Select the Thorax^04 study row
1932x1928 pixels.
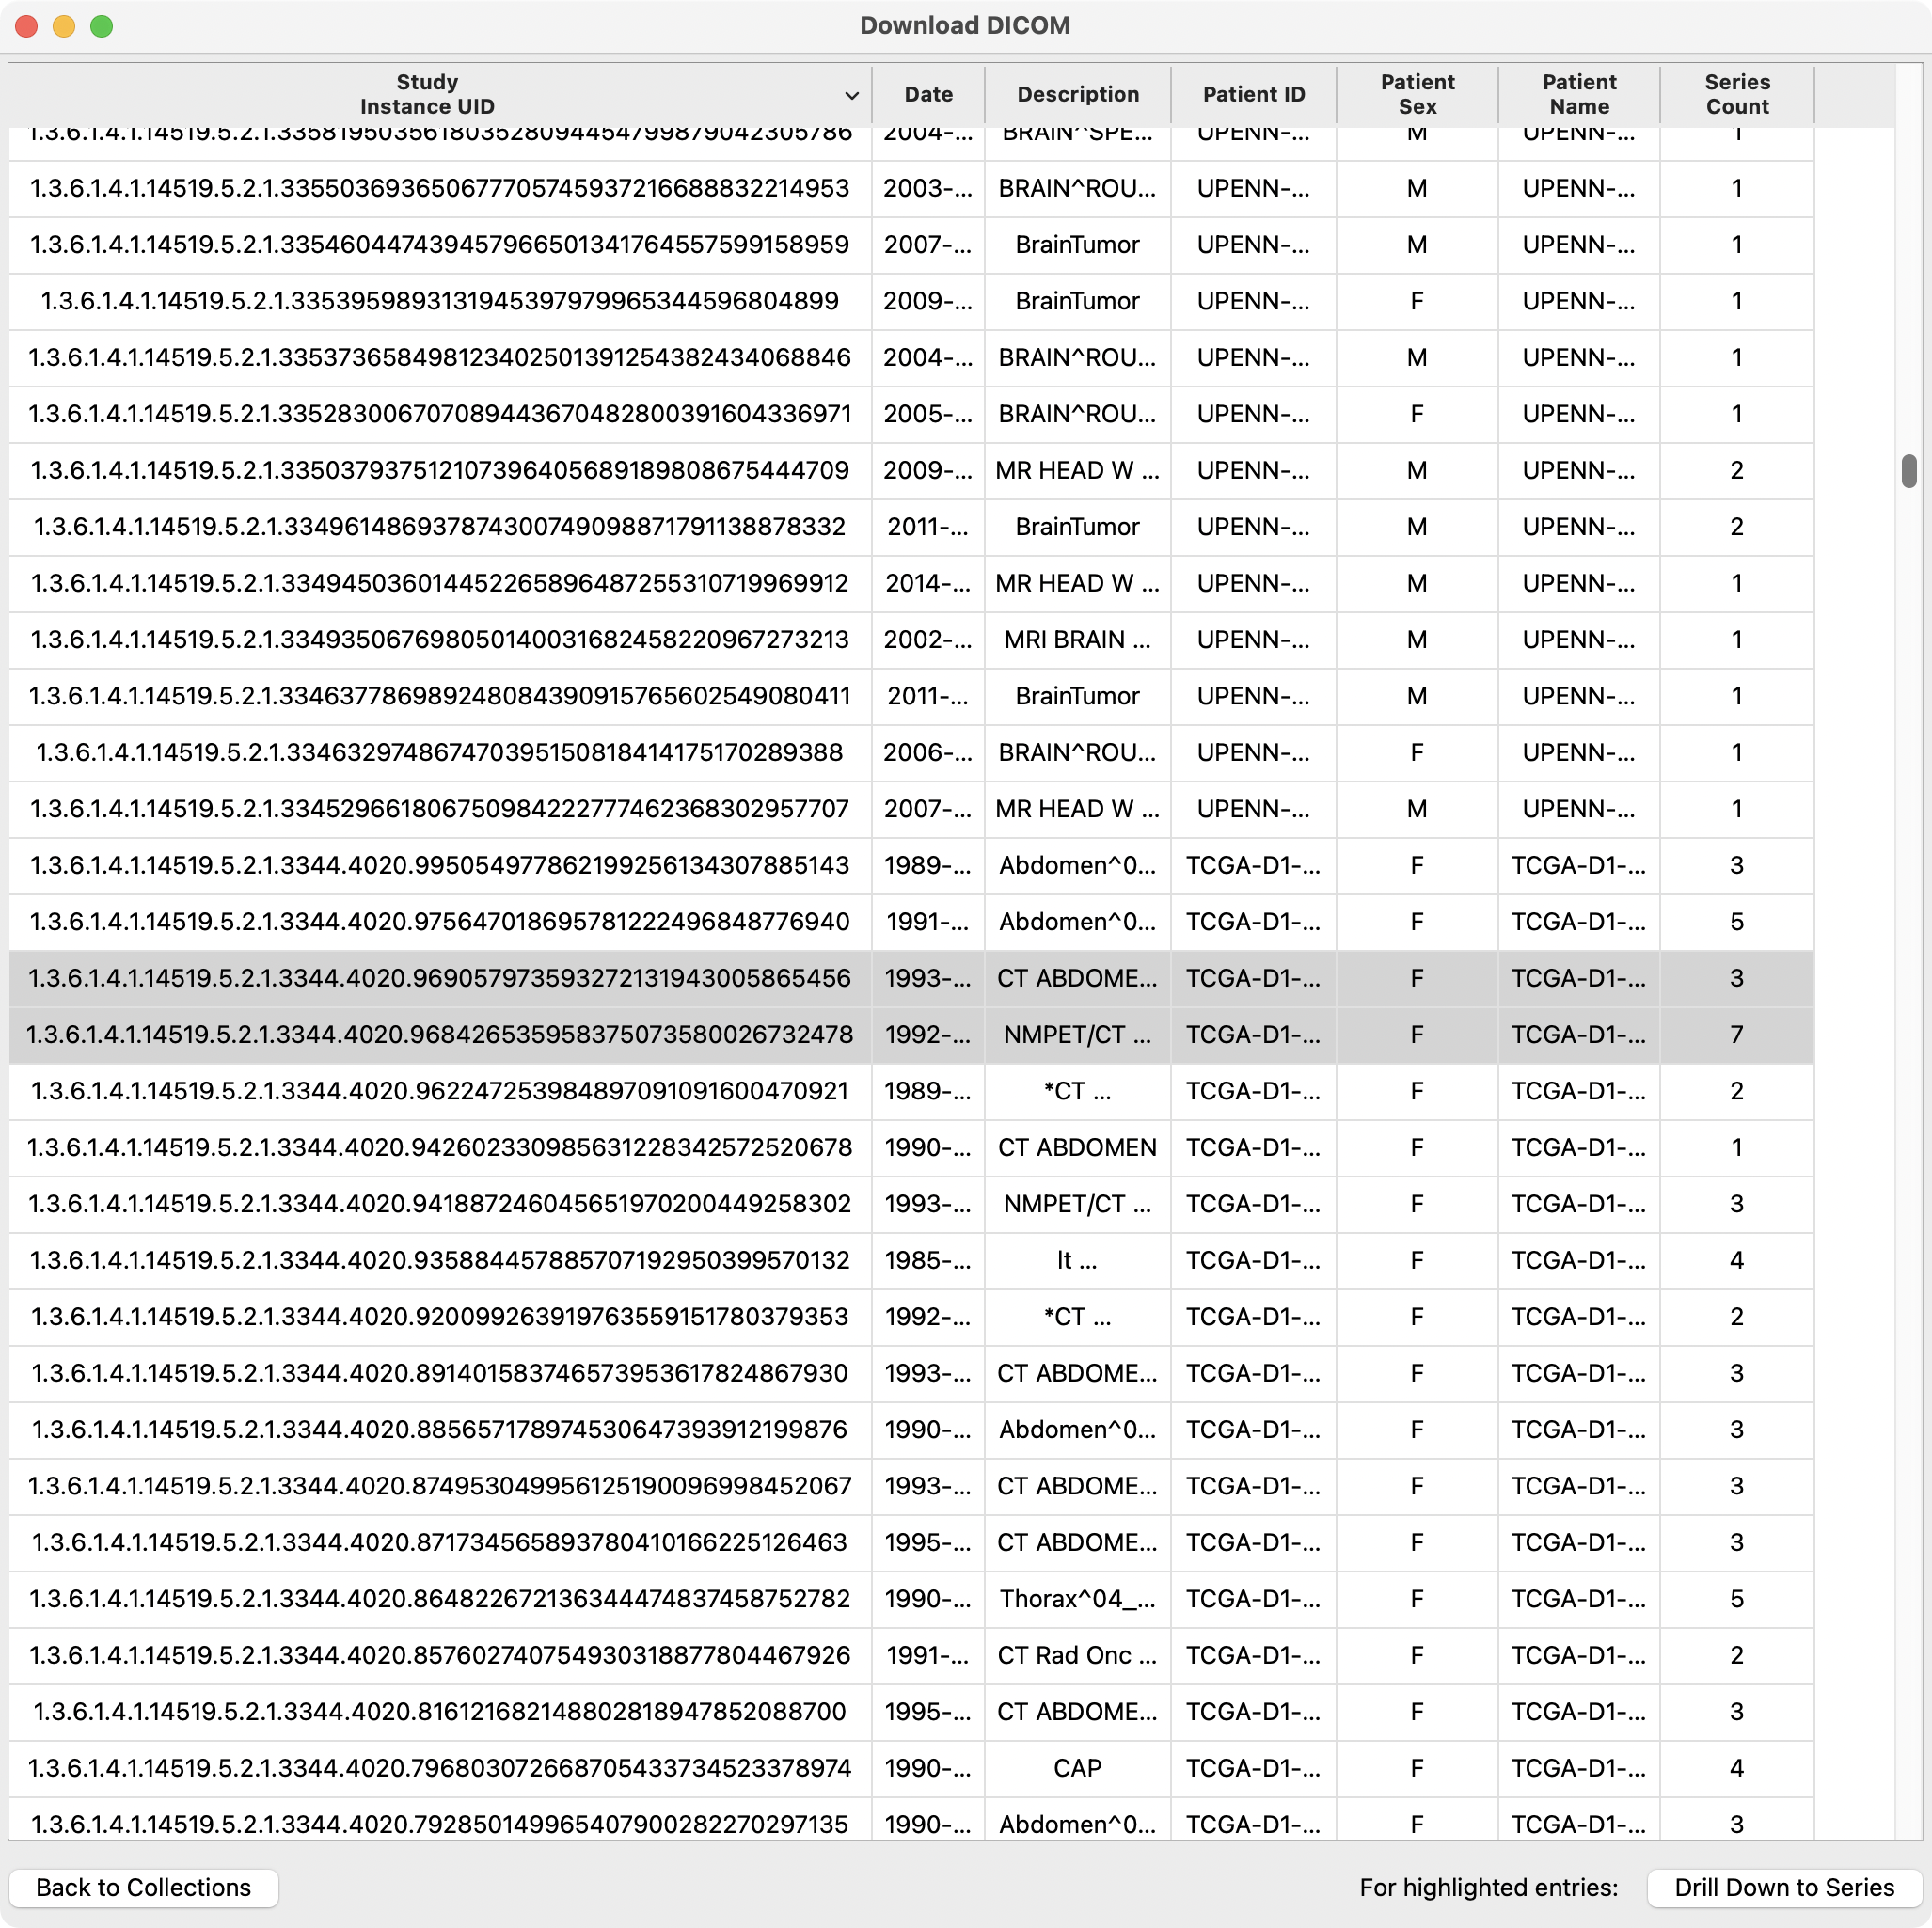1076,1599
